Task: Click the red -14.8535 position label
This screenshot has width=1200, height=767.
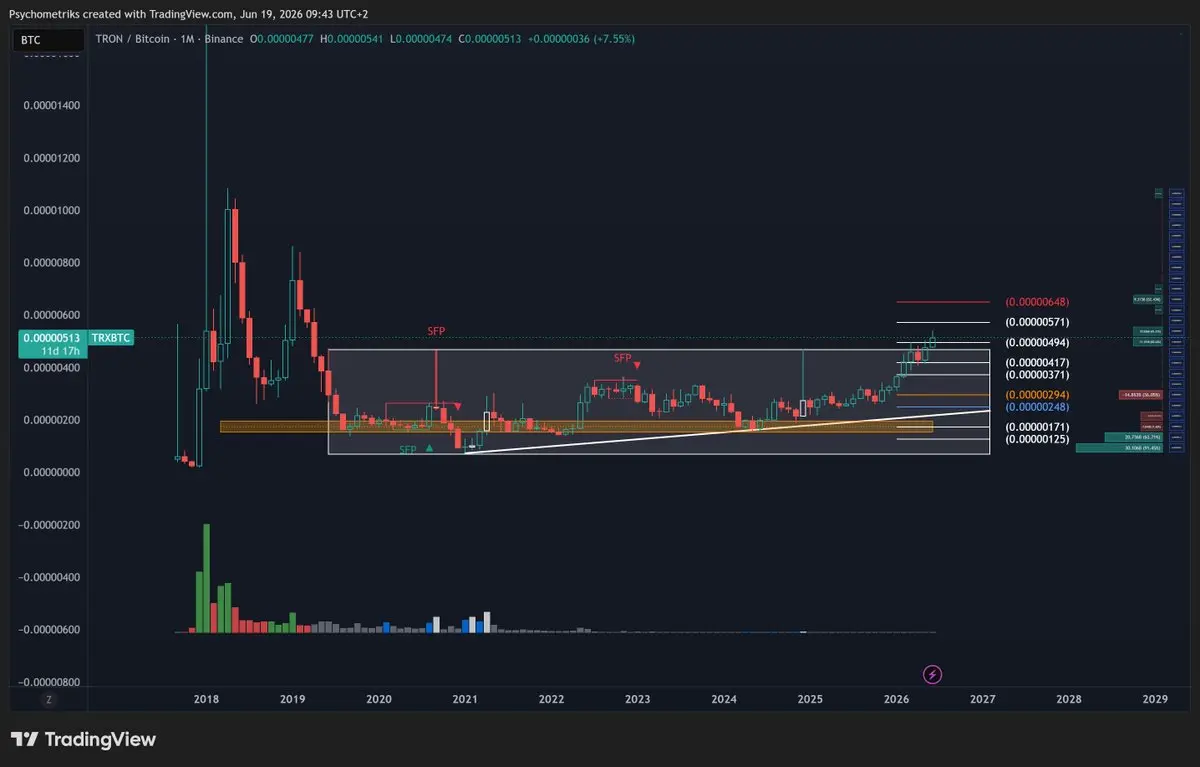Action: (x=1140, y=395)
